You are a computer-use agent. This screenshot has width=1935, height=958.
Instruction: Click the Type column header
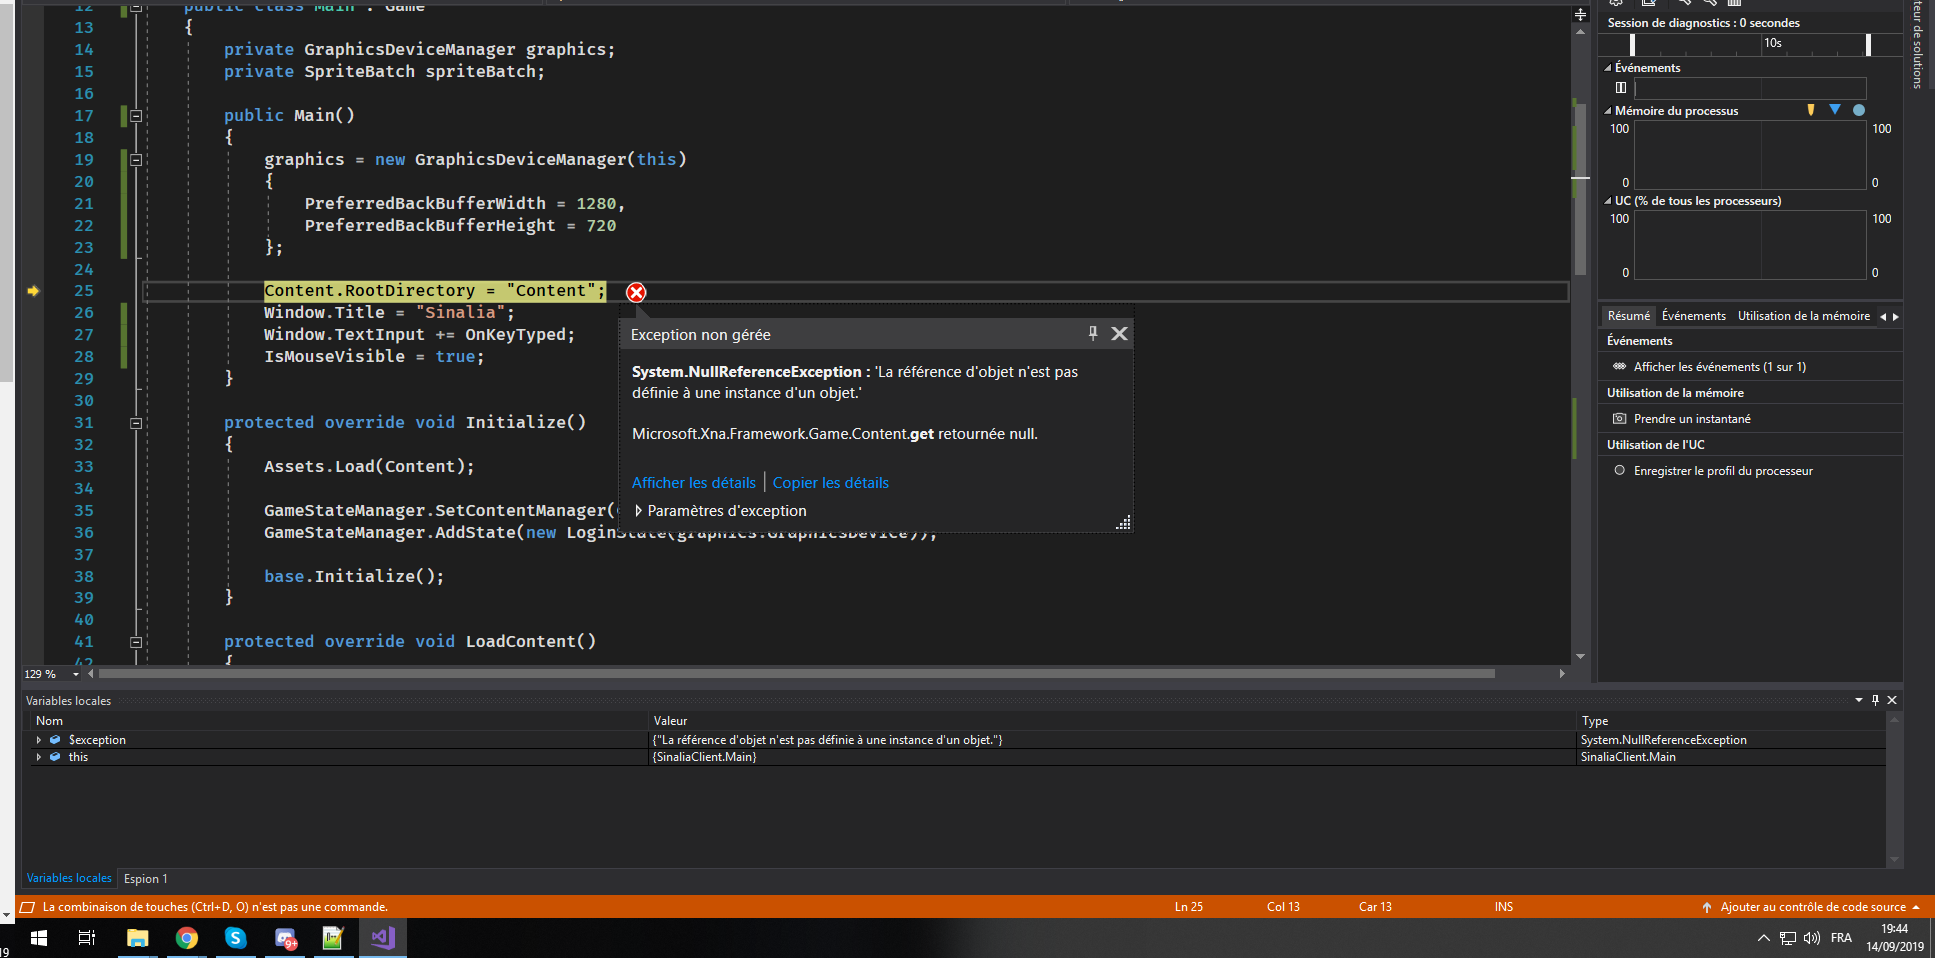1731,721
